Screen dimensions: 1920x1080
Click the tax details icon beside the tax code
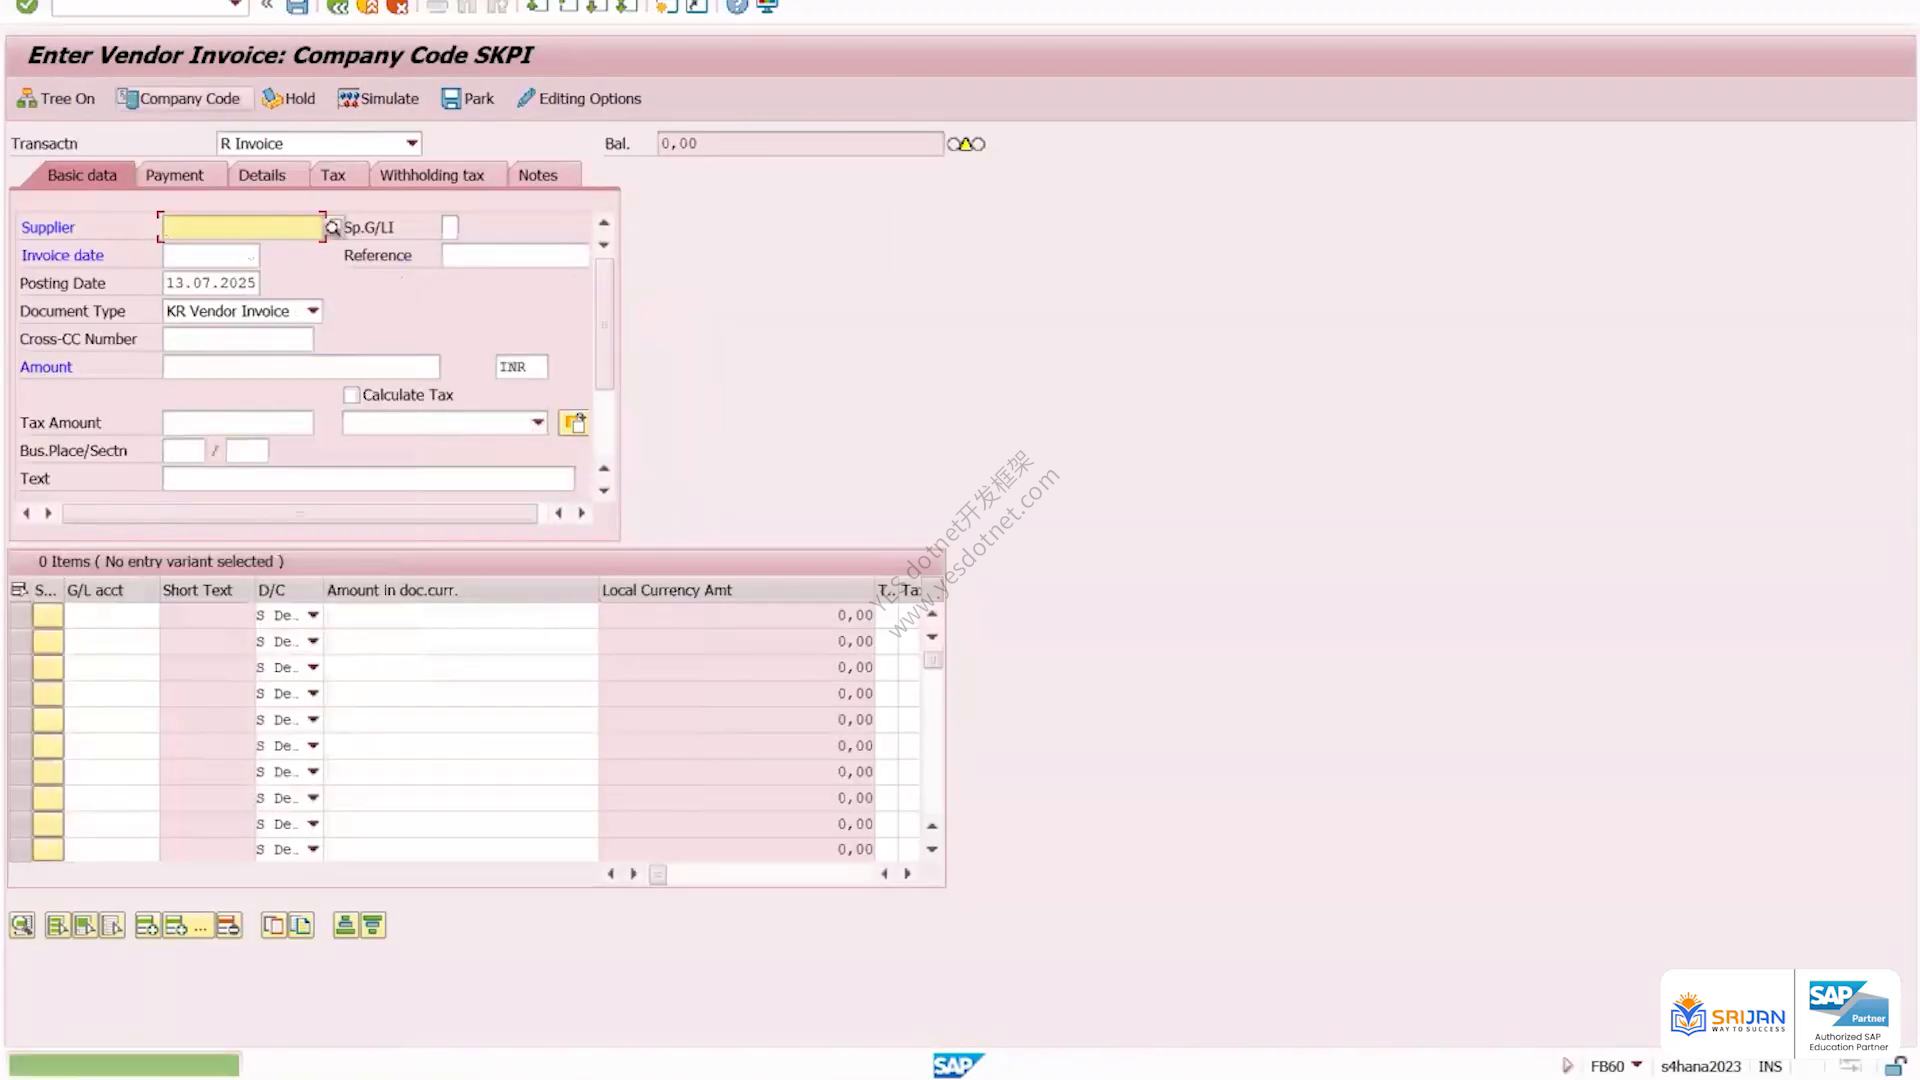tap(573, 423)
